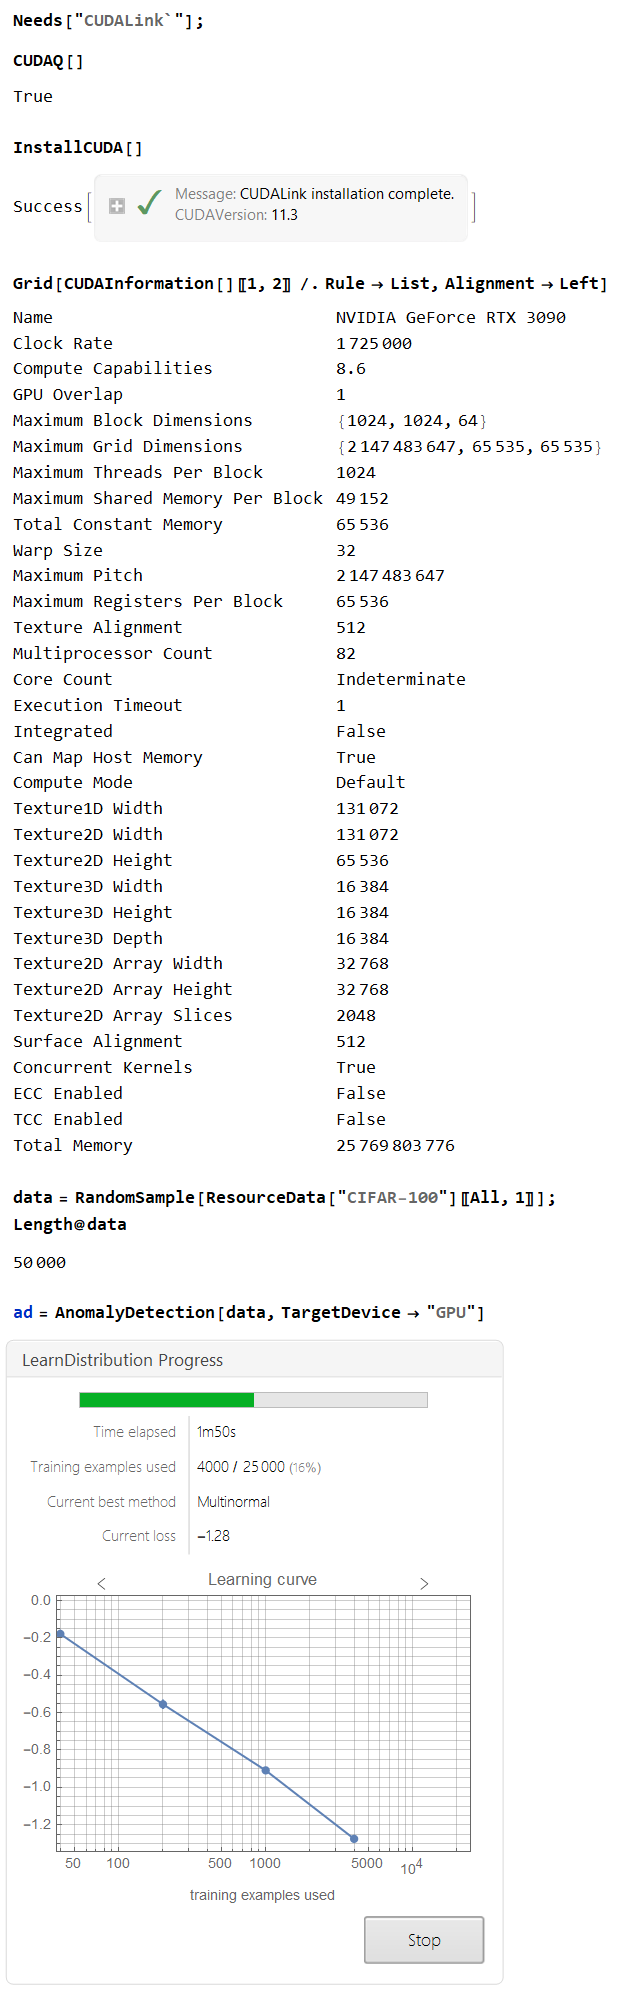
Task: Place cursor in the CUDAQ[] input cell
Action: pyautogui.click(x=48, y=61)
